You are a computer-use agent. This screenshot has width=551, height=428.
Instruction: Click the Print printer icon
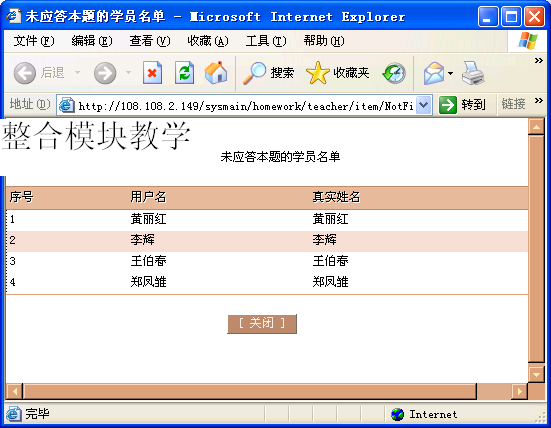[473, 73]
